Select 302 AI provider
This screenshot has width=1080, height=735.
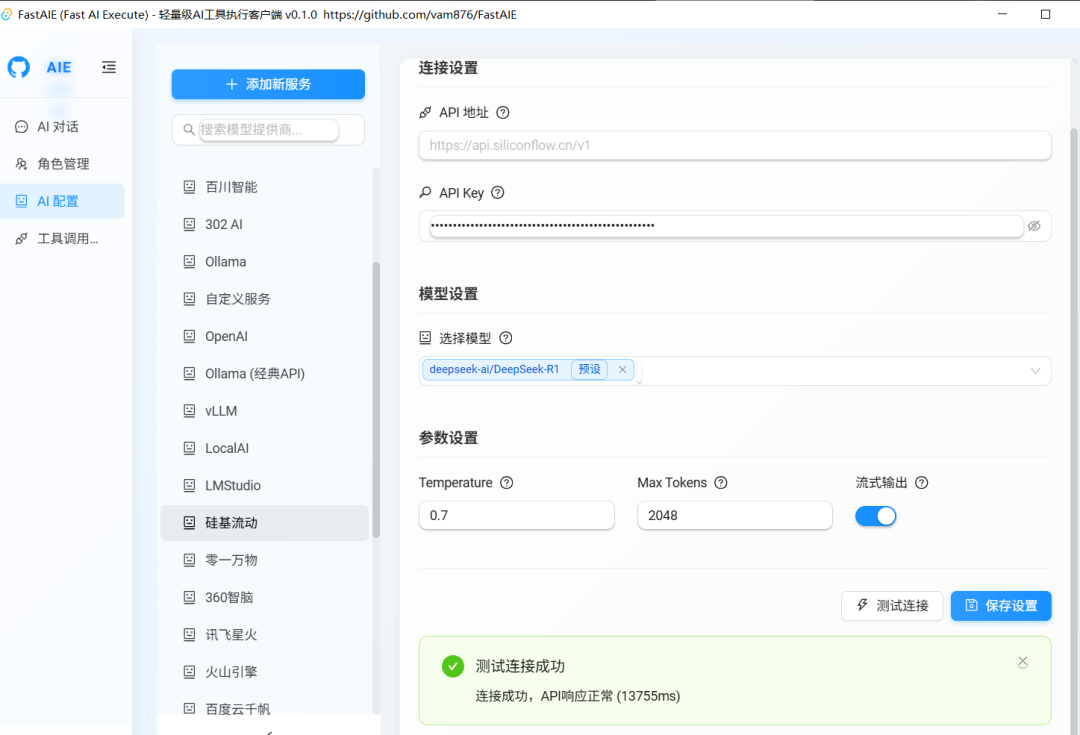pyautogui.click(x=264, y=225)
